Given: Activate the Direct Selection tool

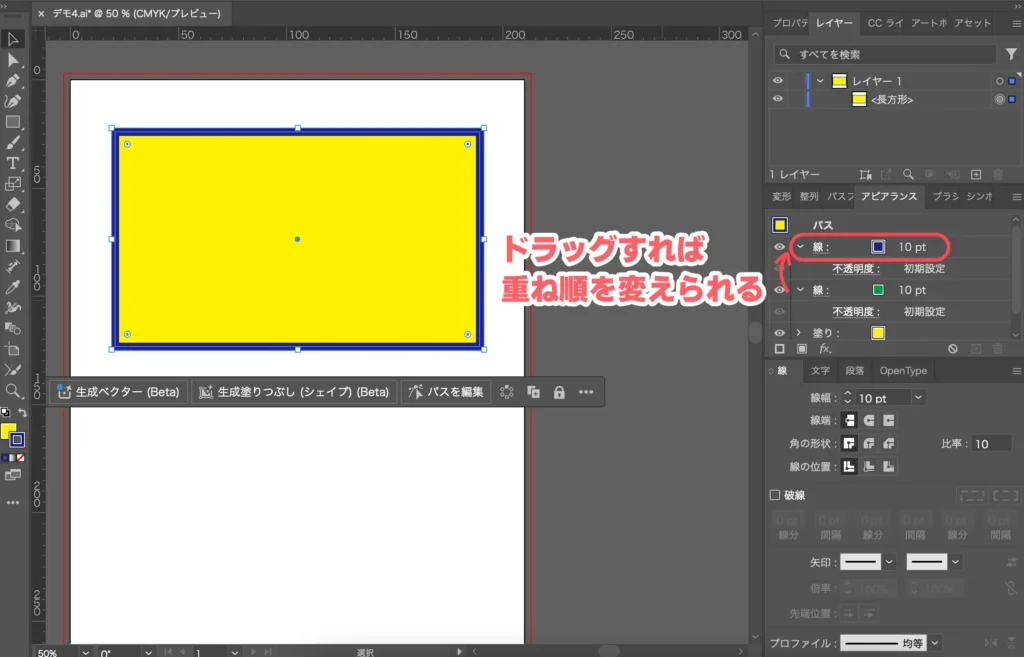Looking at the screenshot, I should coord(13,57).
